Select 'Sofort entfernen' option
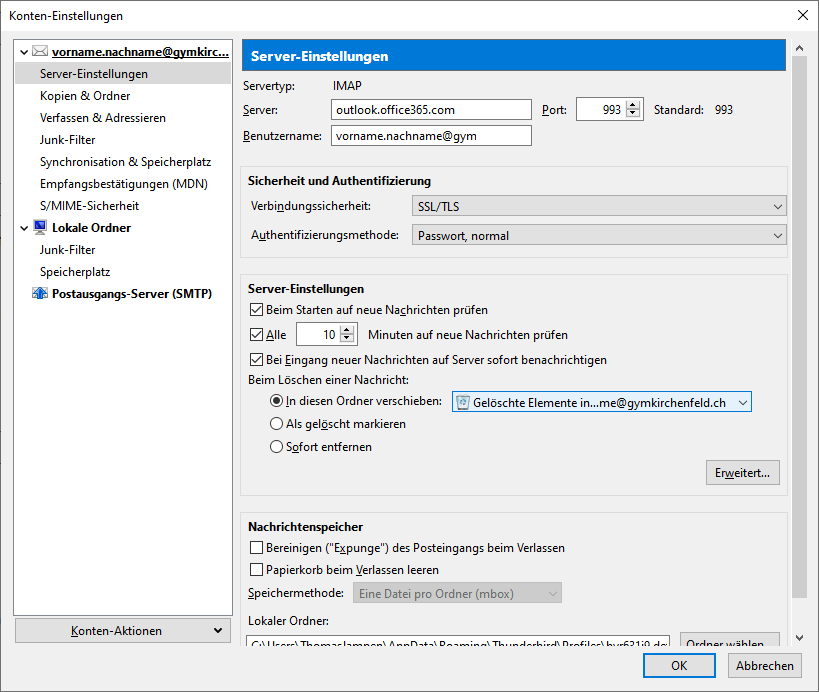 coord(276,447)
